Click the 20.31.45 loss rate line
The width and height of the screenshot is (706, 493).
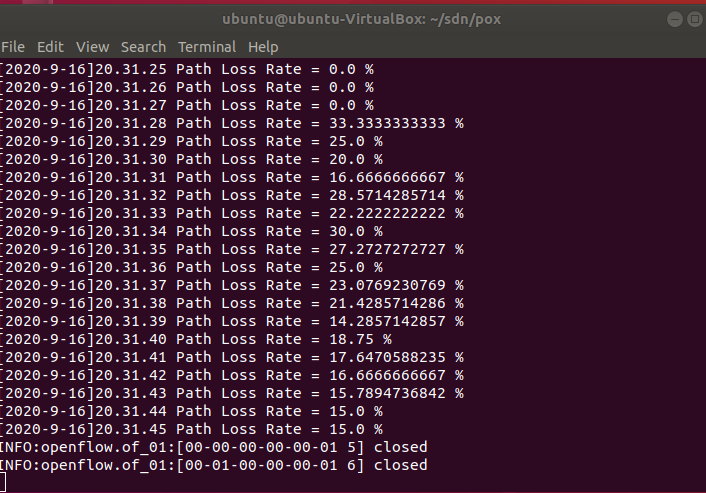coord(191,430)
